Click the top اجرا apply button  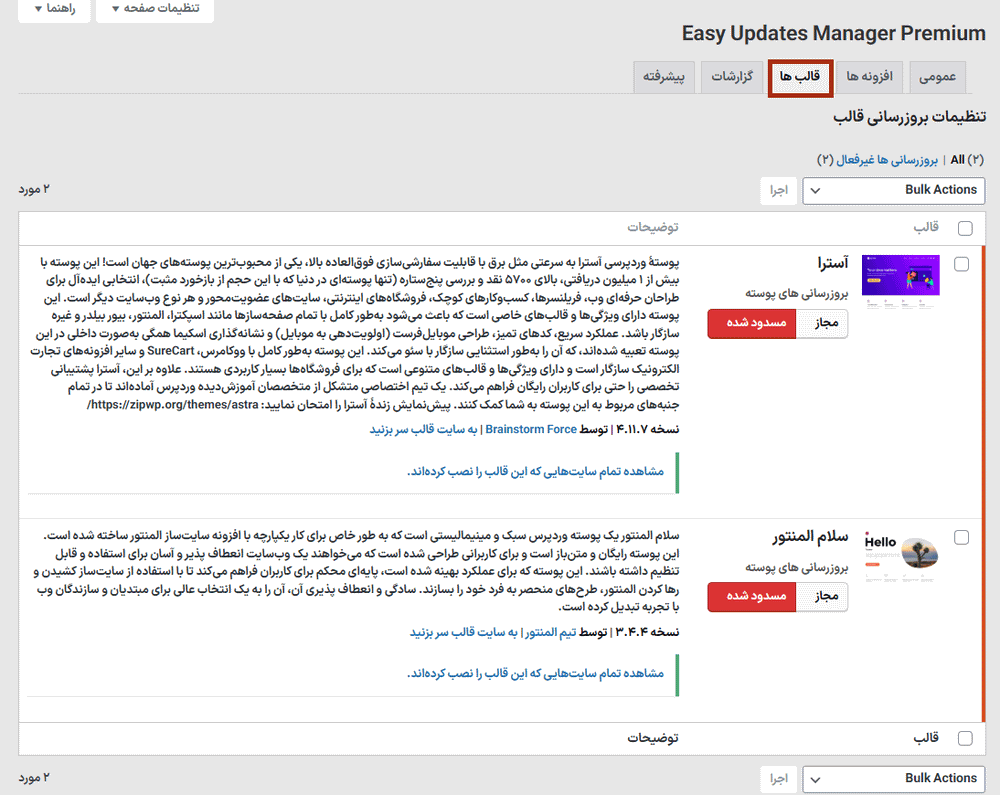click(x=779, y=191)
